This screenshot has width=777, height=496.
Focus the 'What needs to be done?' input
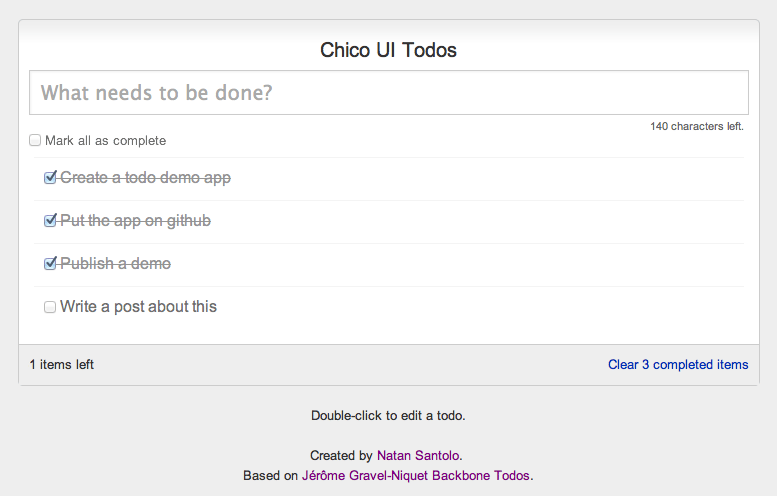coord(388,93)
